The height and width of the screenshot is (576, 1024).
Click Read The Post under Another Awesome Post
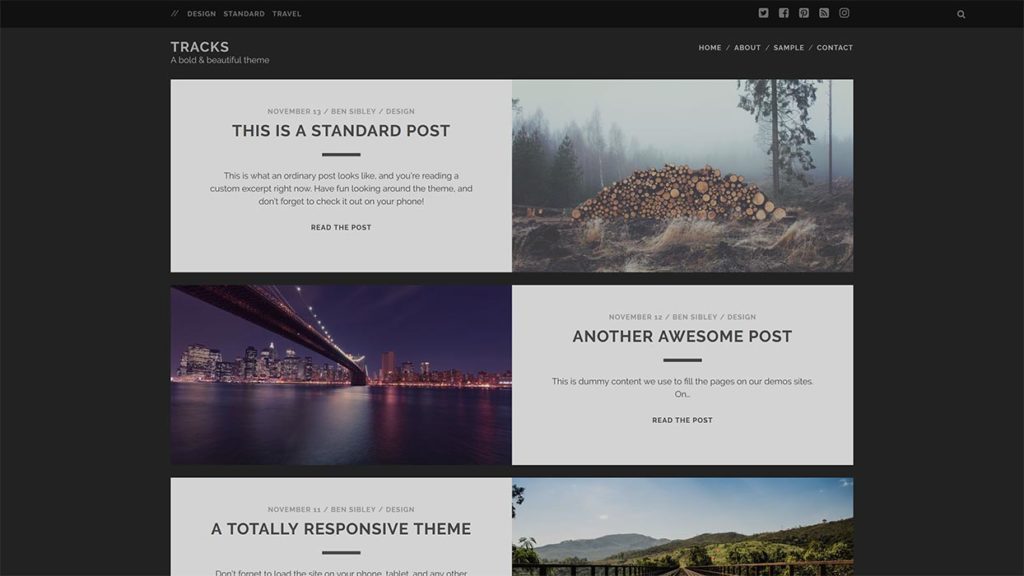tap(682, 421)
